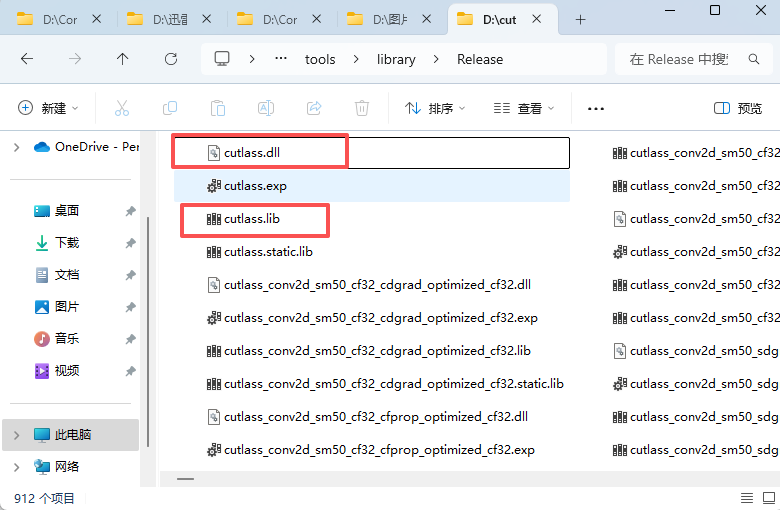This screenshot has height=510, width=780.
Task: Unpin 桌面 using its pin icon
Action: [x=130, y=211]
